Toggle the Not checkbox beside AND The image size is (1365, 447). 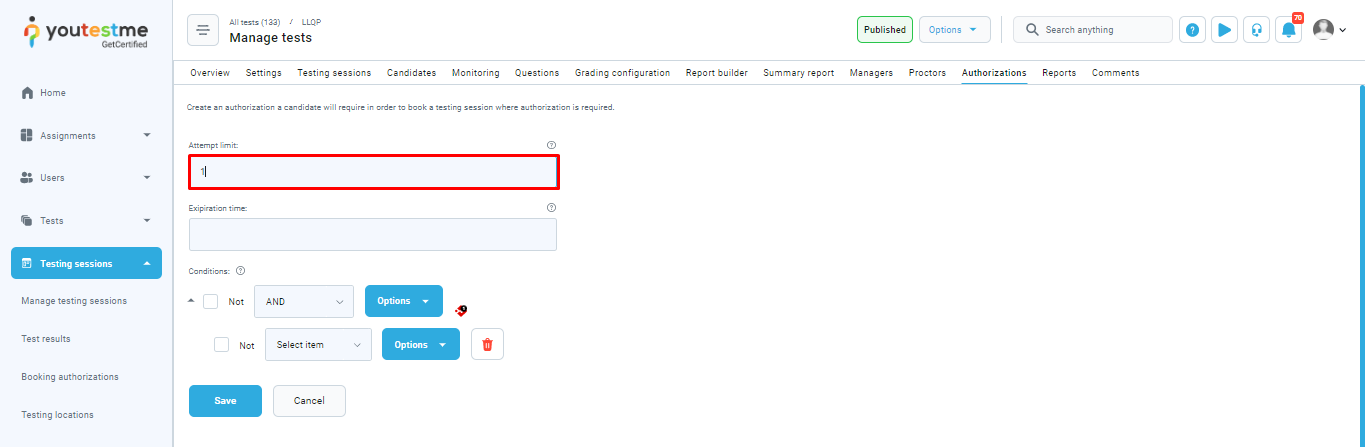tap(210, 301)
